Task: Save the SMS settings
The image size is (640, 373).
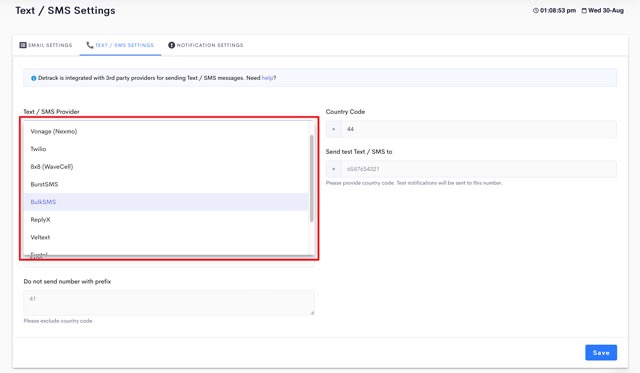Action: (x=601, y=353)
